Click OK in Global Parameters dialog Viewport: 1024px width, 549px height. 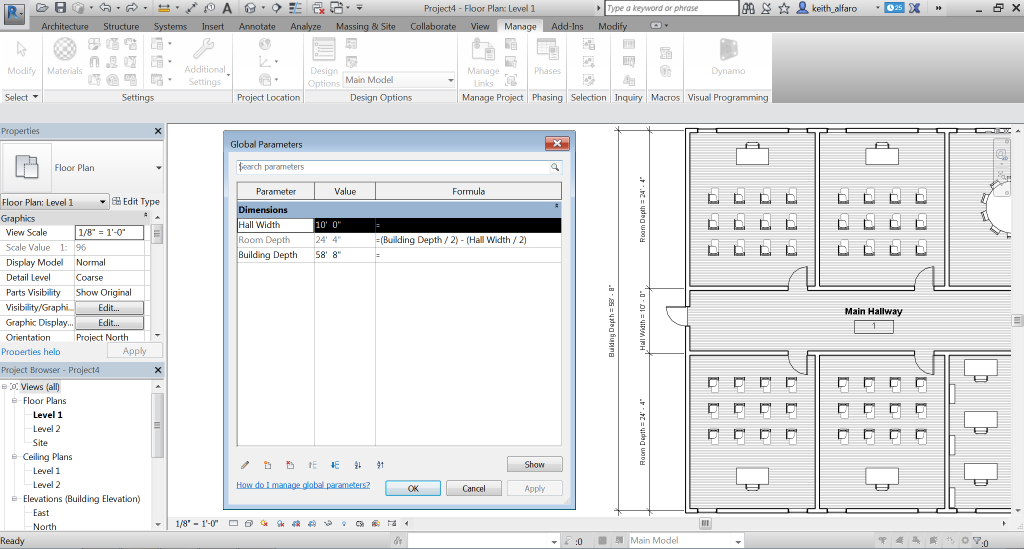pyautogui.click(x=413, y=488)
